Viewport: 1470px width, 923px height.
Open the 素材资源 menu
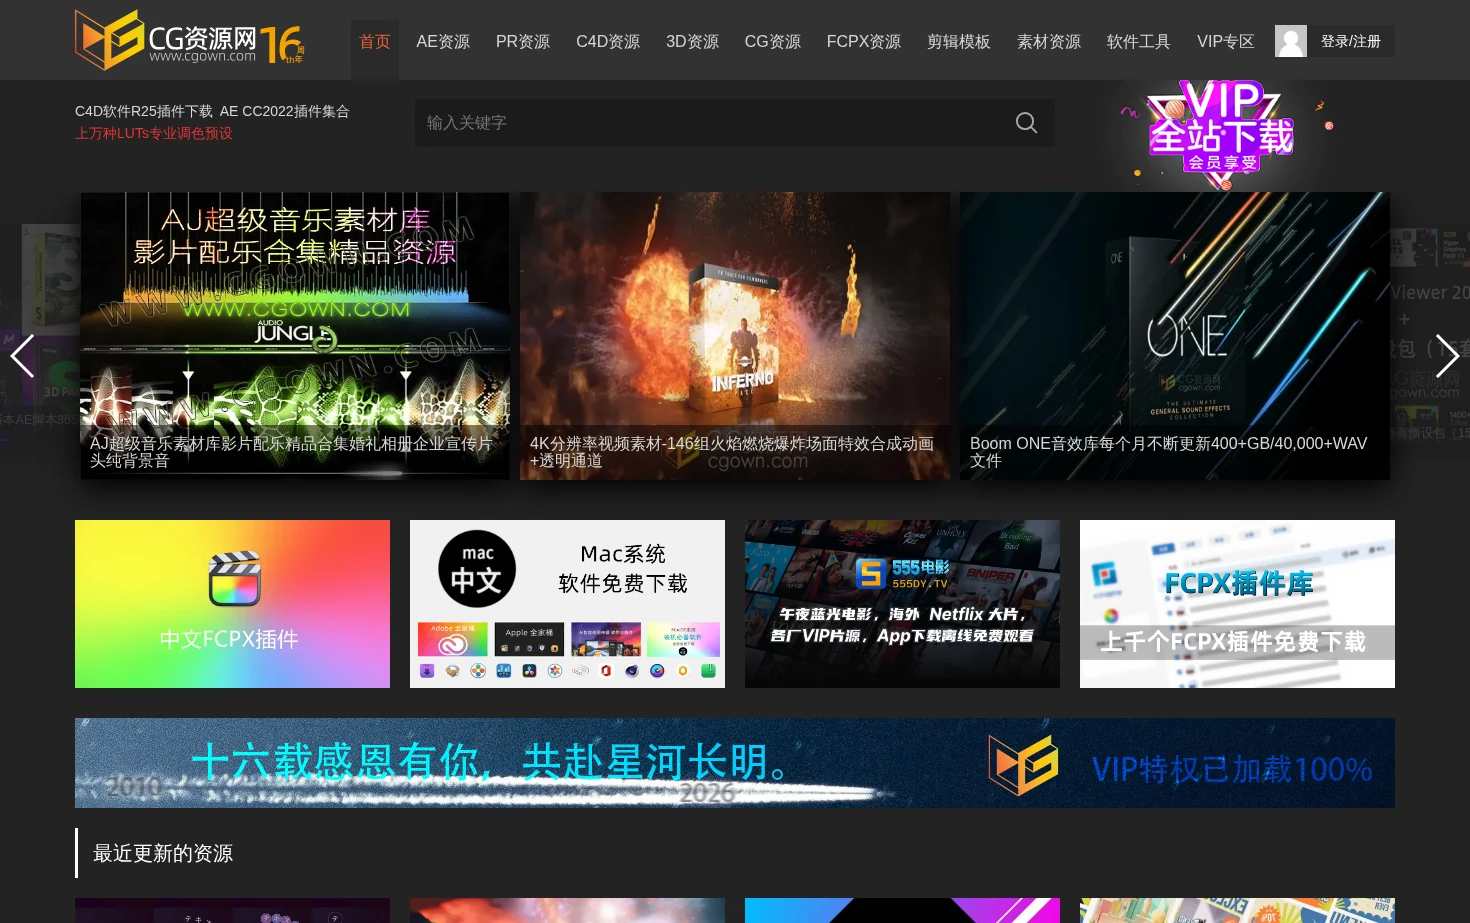1049,42
